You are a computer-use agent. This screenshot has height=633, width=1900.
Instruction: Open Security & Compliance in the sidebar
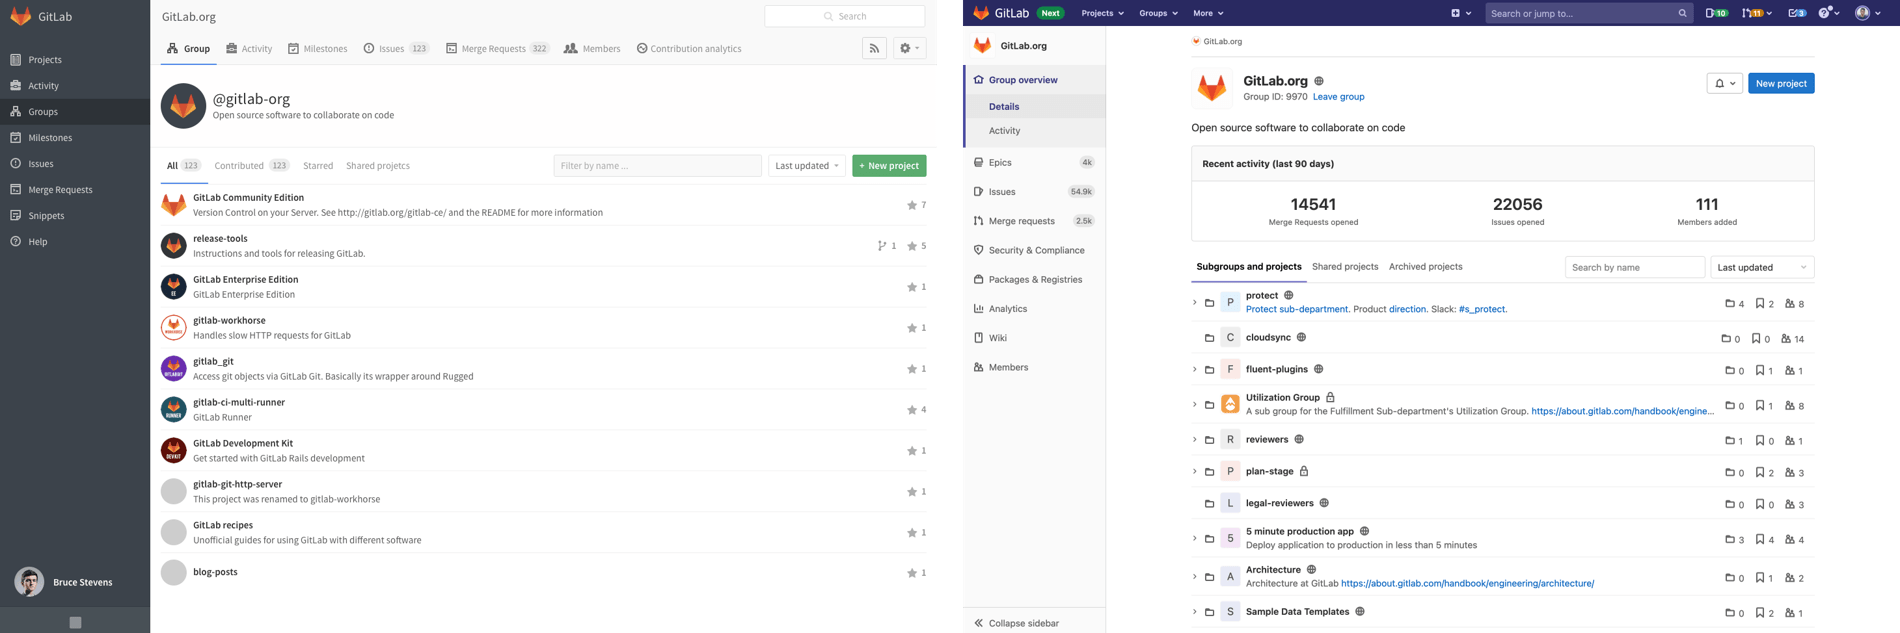1035,250
